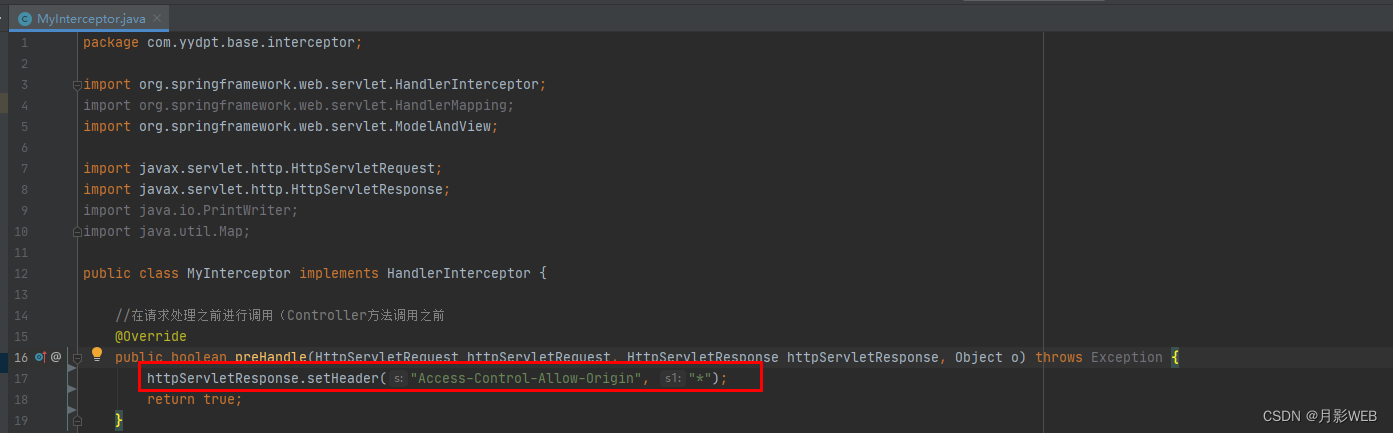Image resolution: width=1393 pixels, height=433 pixels.
Task: Click line number 17 in the gutter
Action: (21, 378)
